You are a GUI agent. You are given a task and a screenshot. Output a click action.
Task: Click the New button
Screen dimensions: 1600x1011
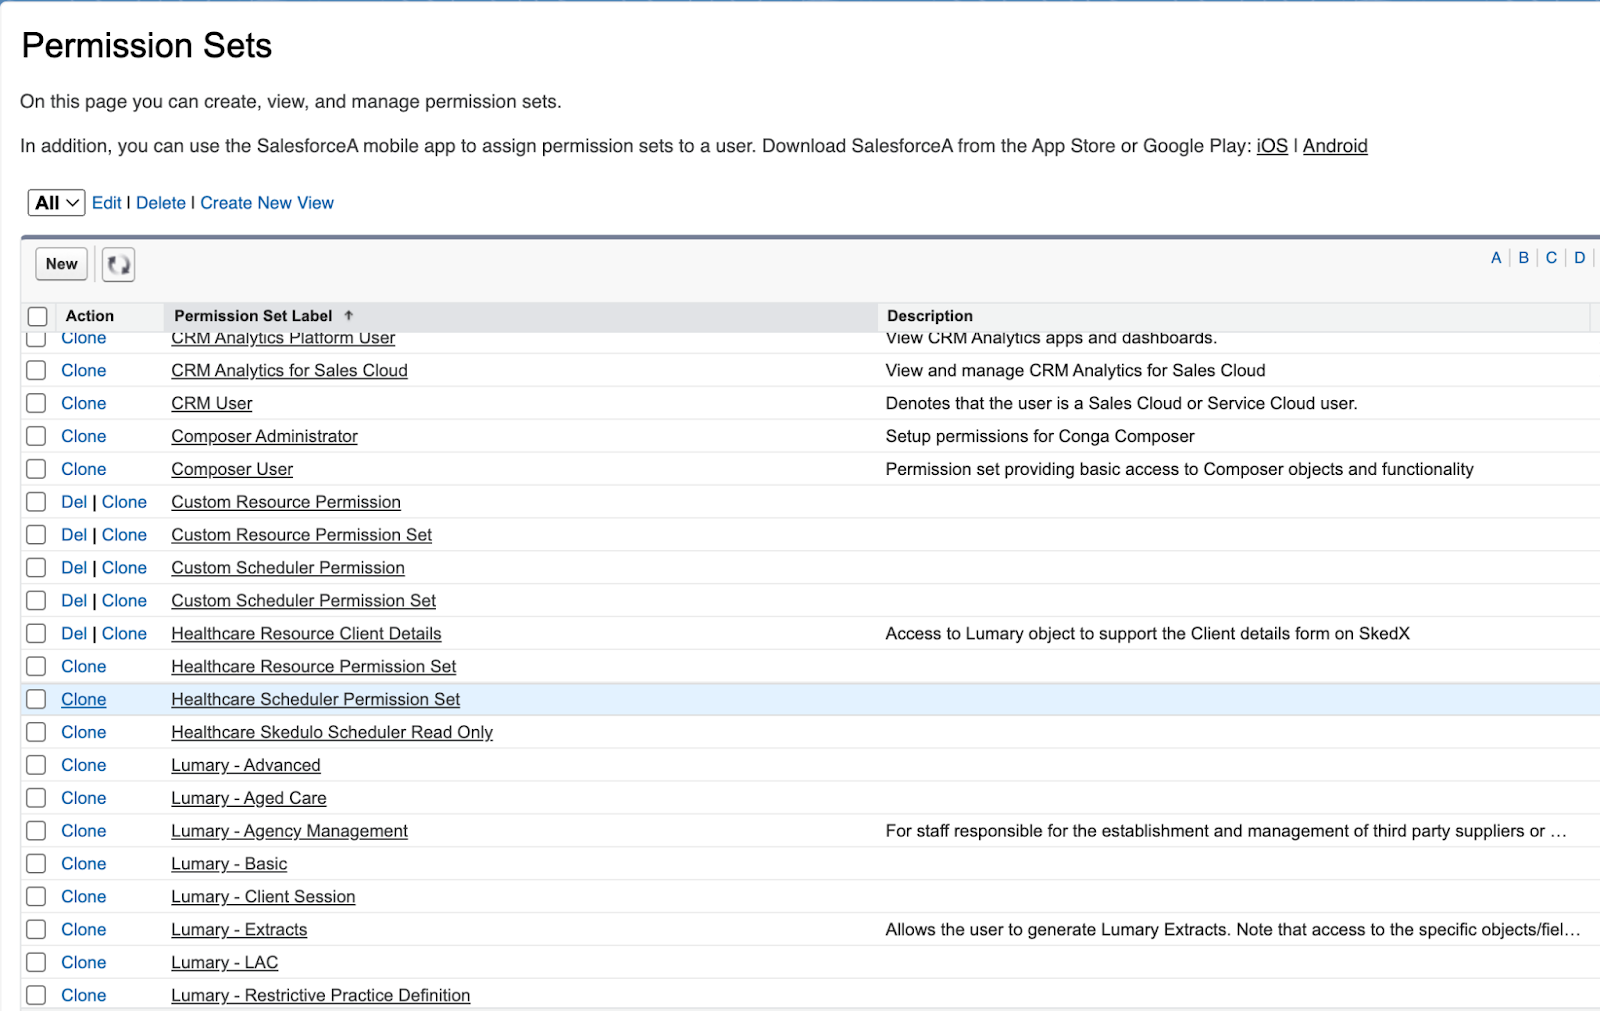click(x=62, y=264)
